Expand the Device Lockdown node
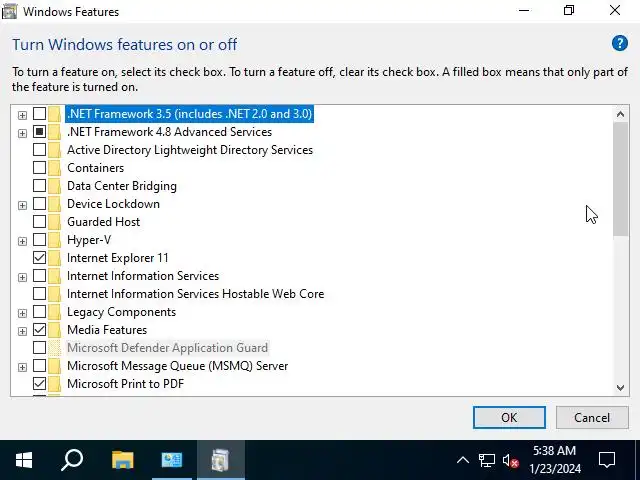The height and width of the screenshot is (480, 640). click(x=22, y=205)
